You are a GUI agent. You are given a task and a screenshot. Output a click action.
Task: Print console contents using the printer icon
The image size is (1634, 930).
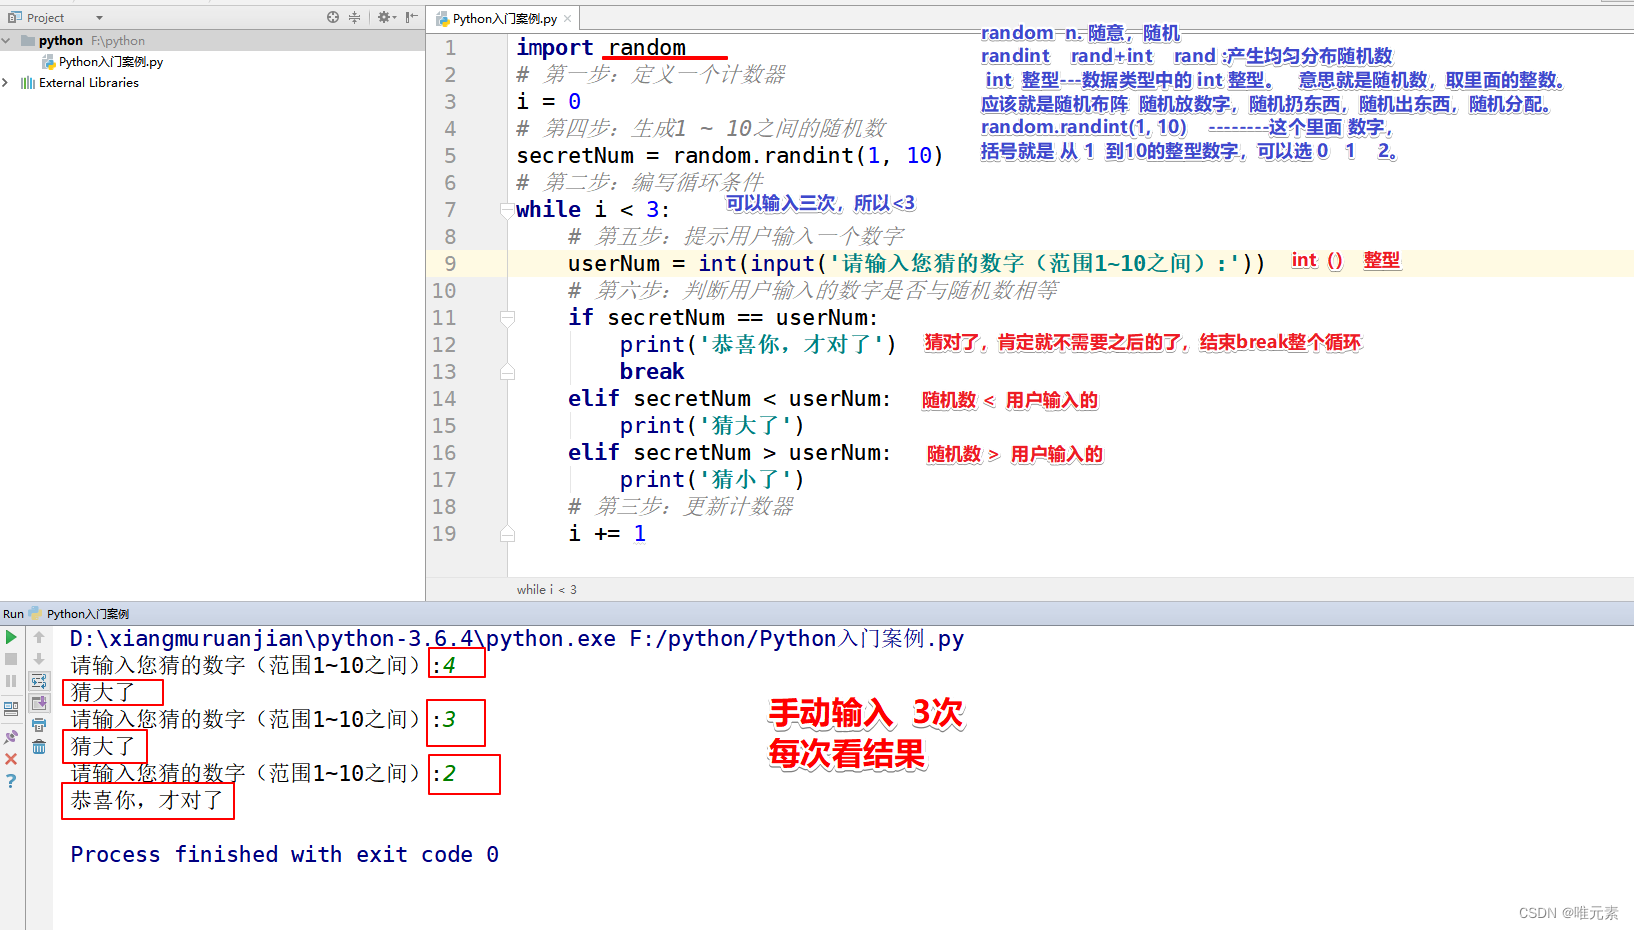40,727
